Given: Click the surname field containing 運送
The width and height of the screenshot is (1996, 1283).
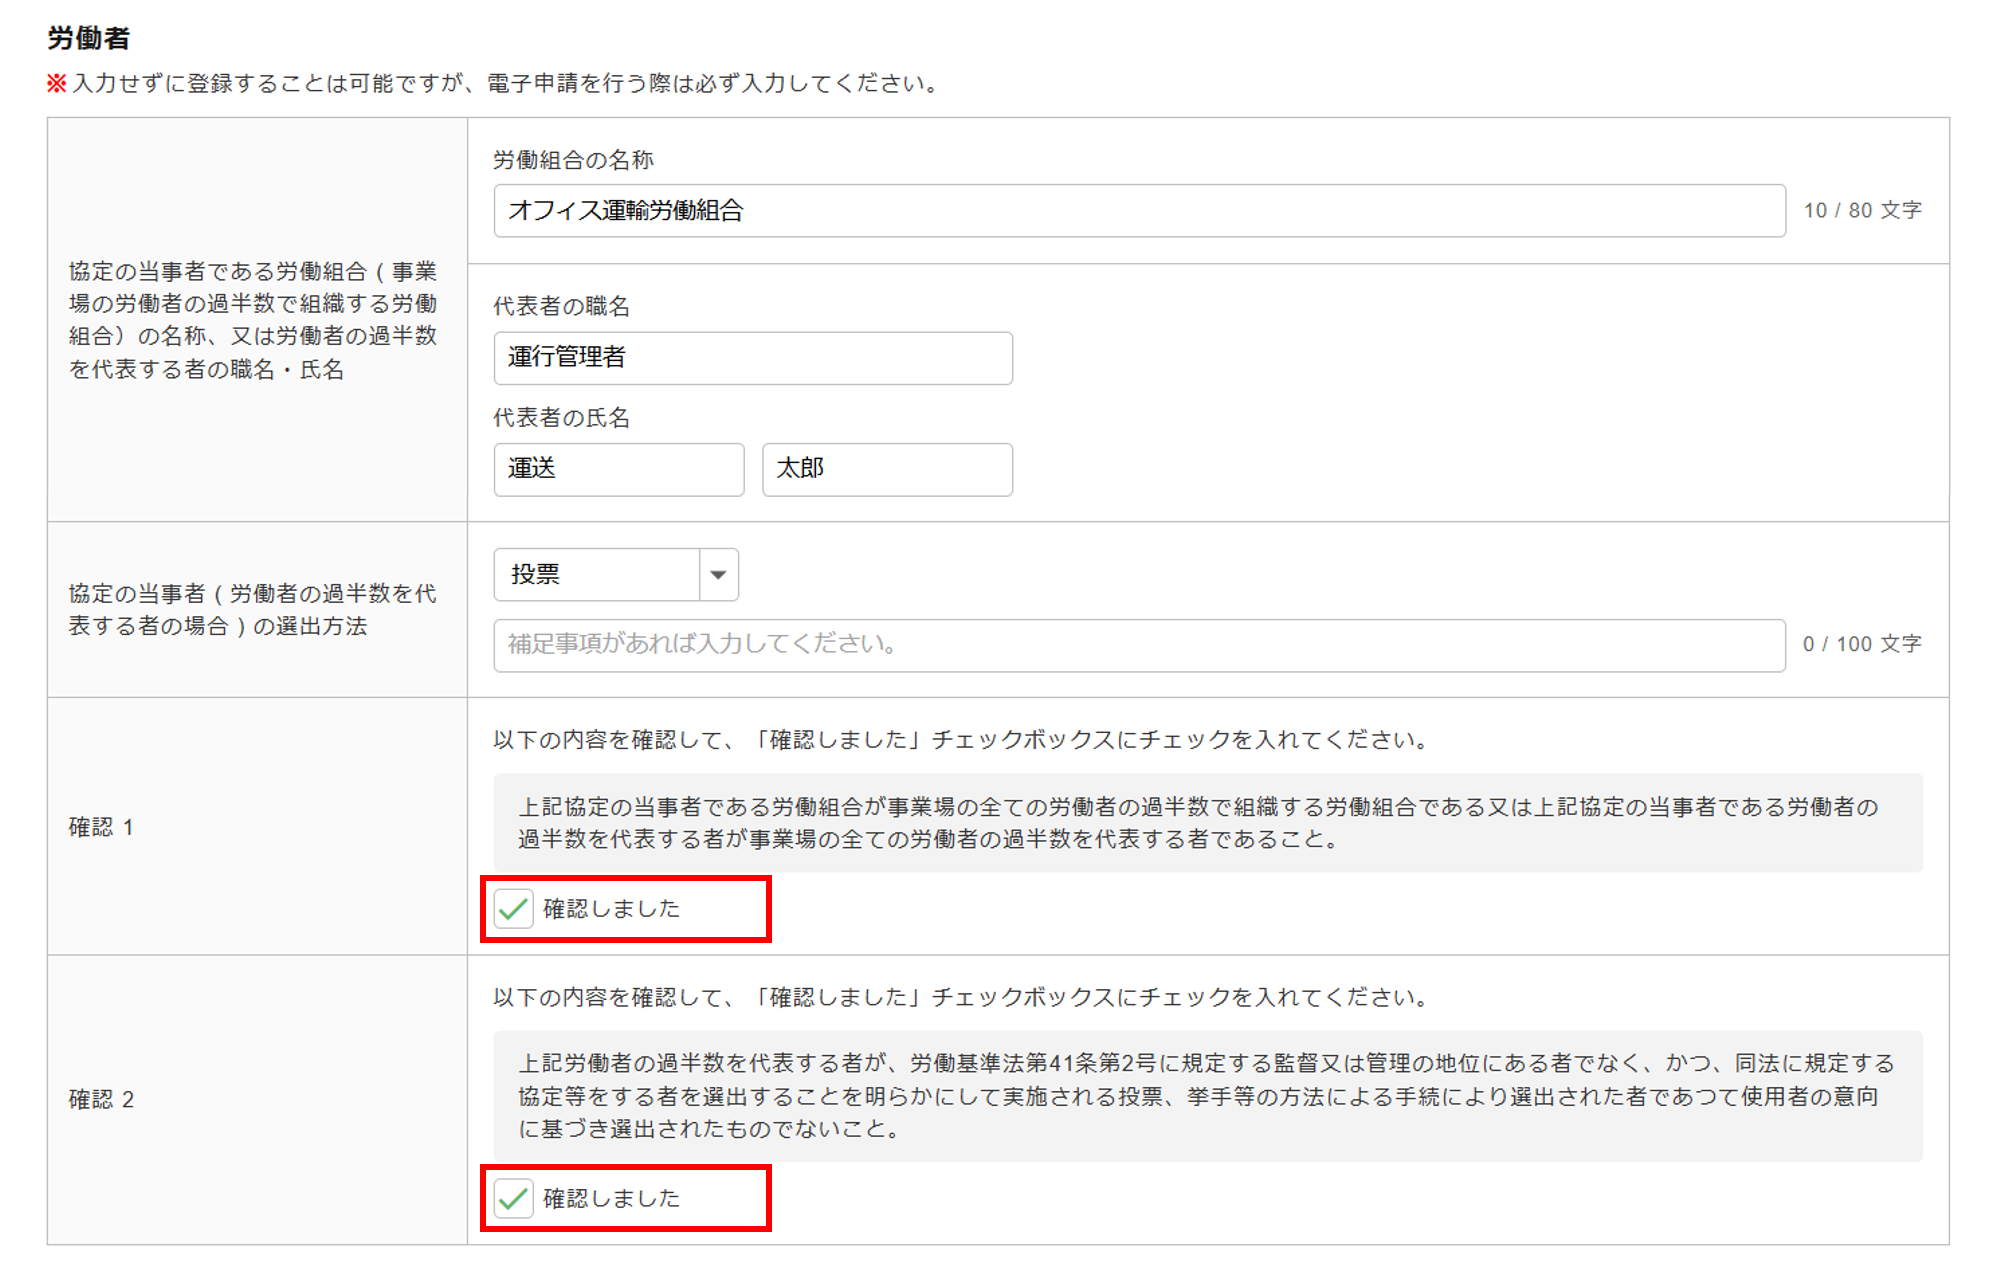Looking at the screenshot, I should coord(618,469).
